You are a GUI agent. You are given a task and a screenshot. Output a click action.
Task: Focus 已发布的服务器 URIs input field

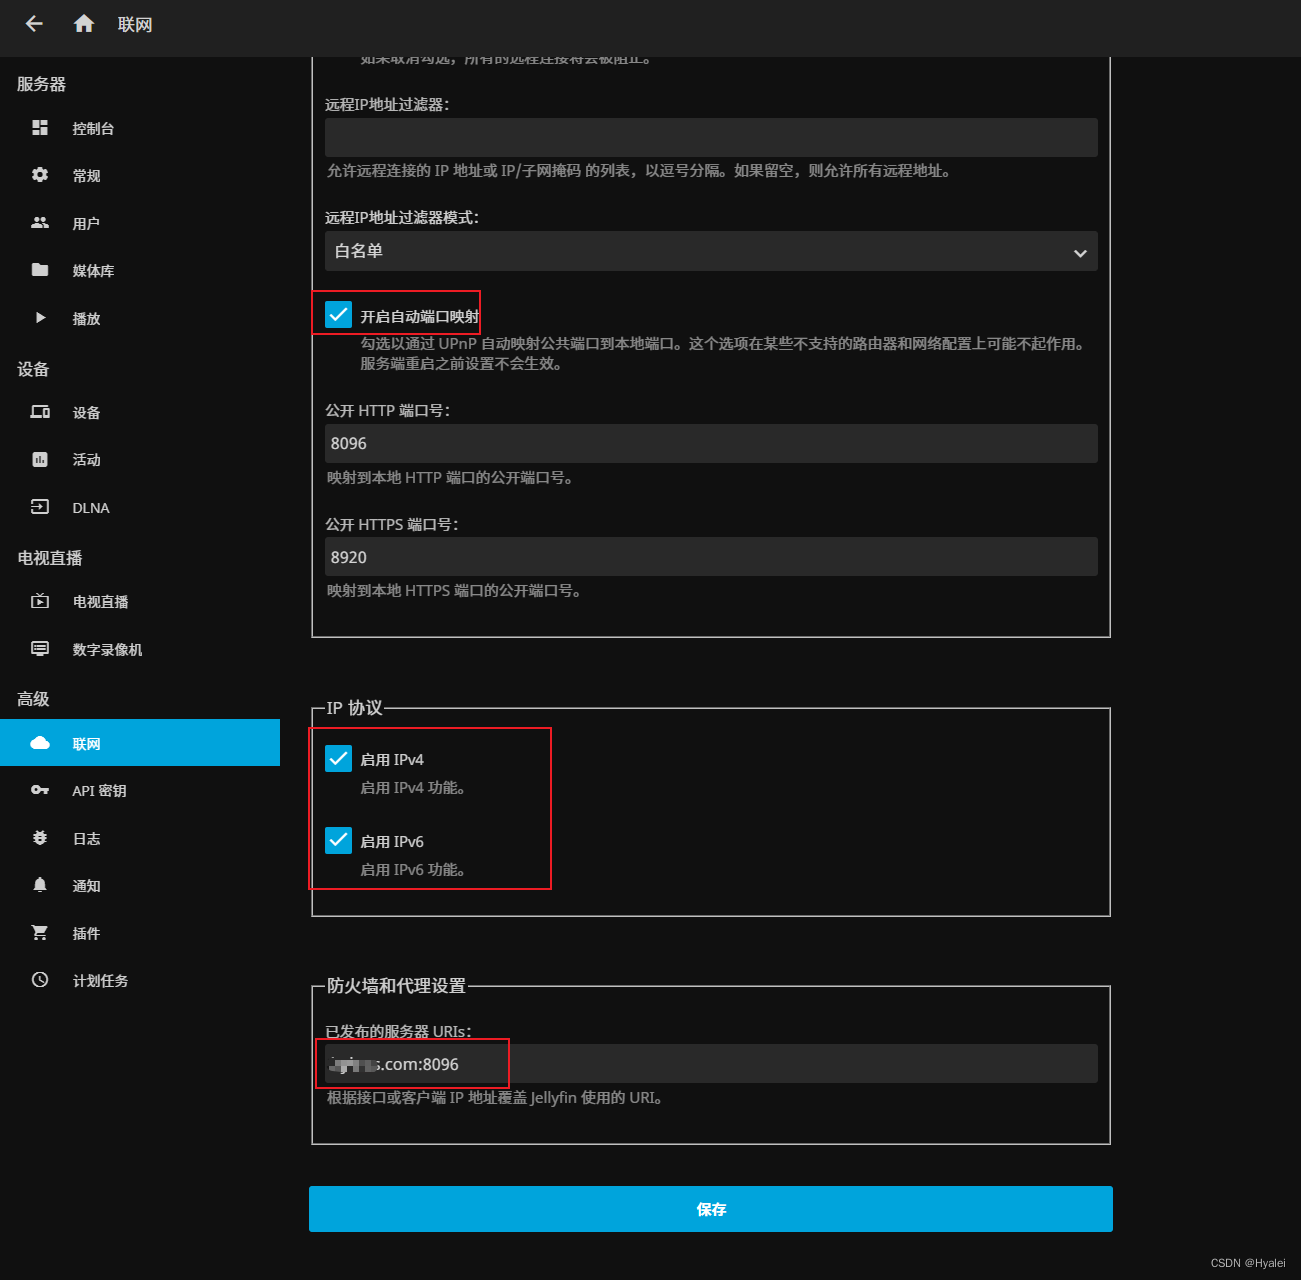(x=711, y=1064)
